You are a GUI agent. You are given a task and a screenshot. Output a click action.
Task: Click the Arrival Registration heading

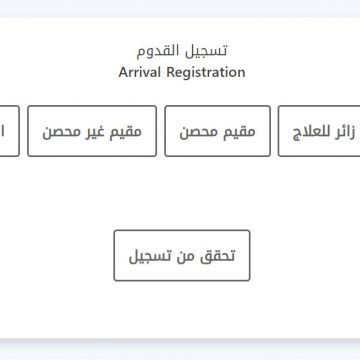(182, 72)
